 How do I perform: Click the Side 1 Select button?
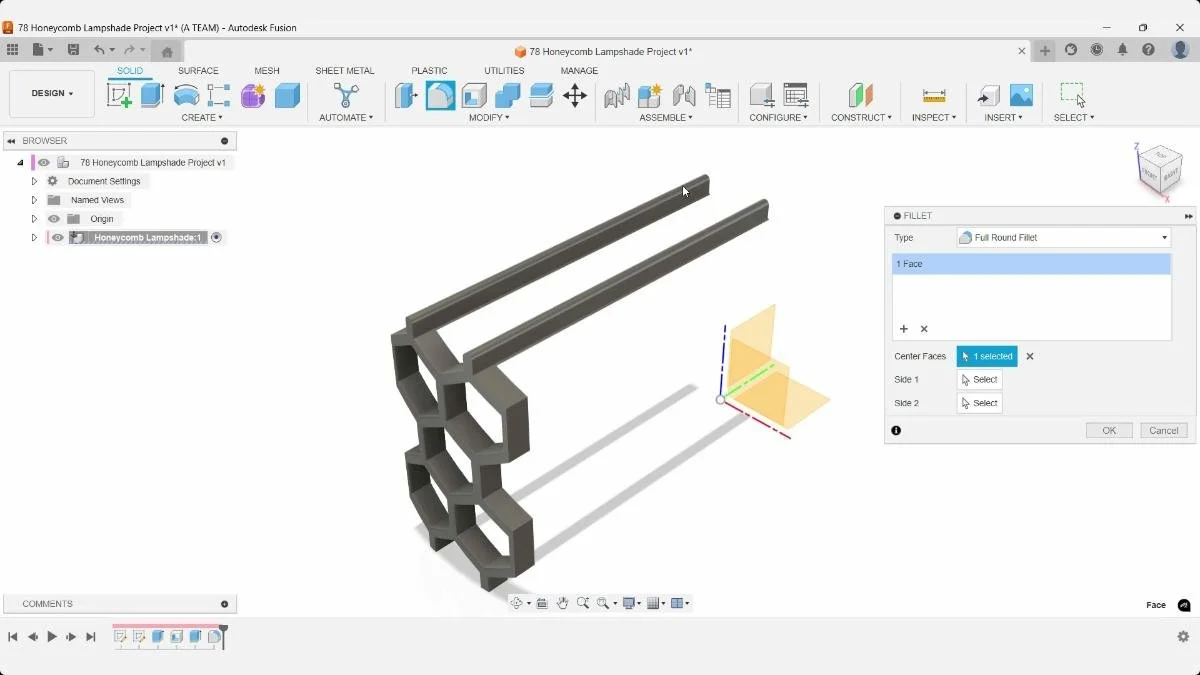[x=980, y=380]
